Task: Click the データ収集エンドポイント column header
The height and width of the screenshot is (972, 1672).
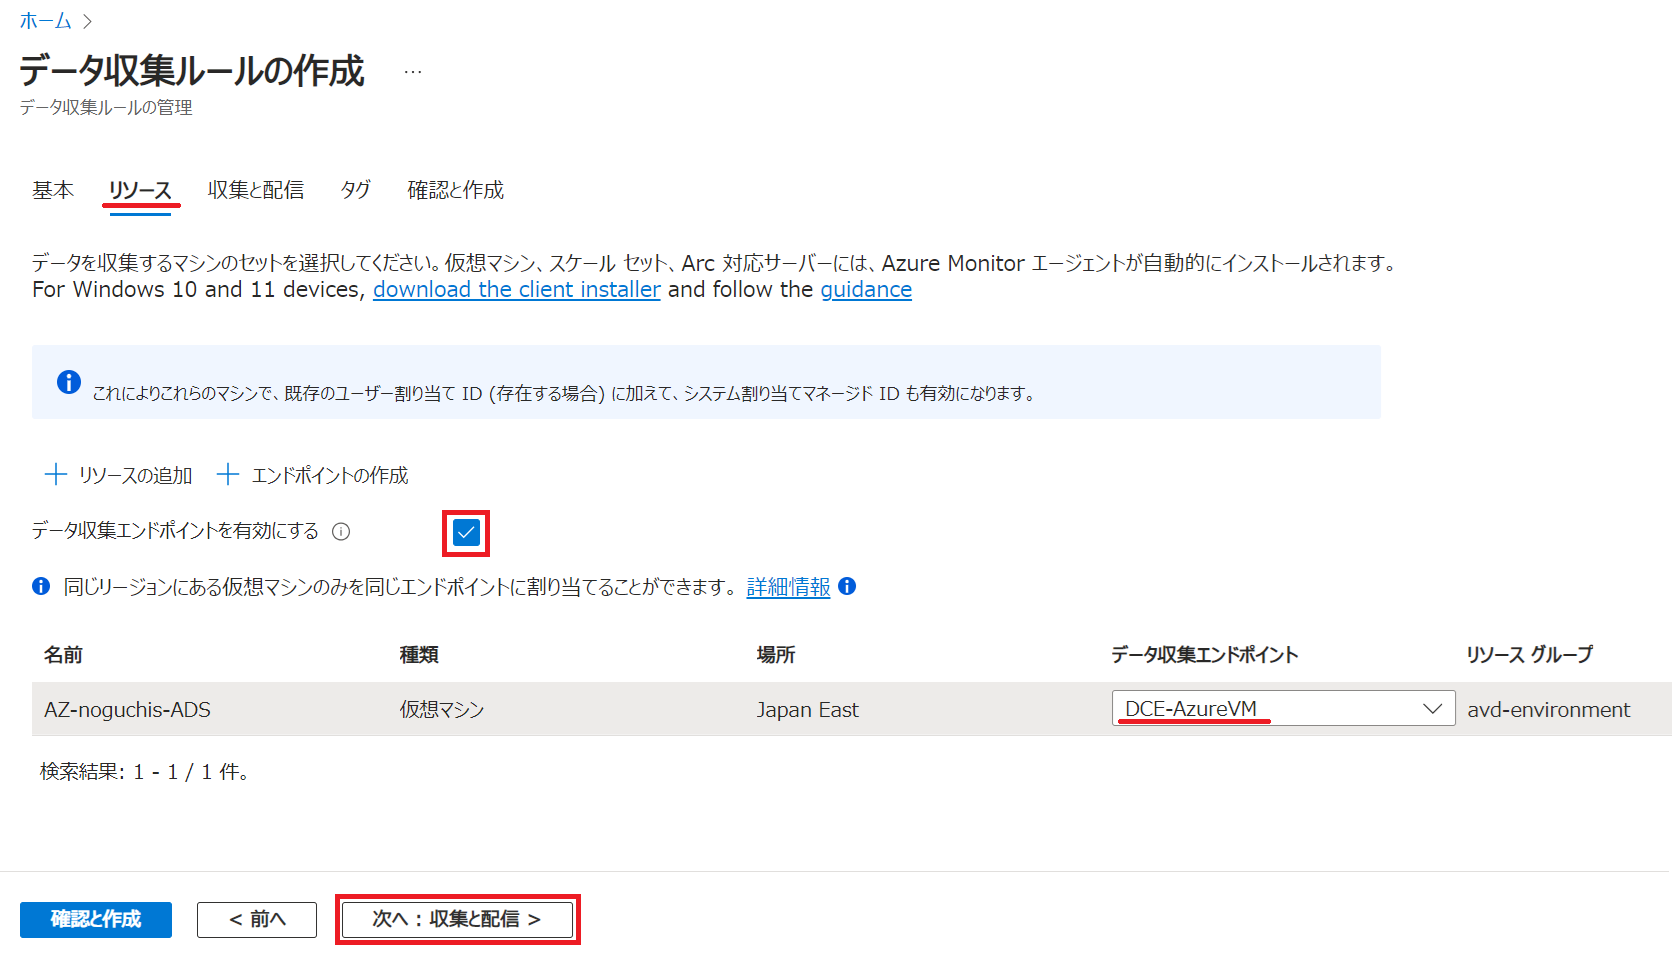Action: click(1205, 655)
